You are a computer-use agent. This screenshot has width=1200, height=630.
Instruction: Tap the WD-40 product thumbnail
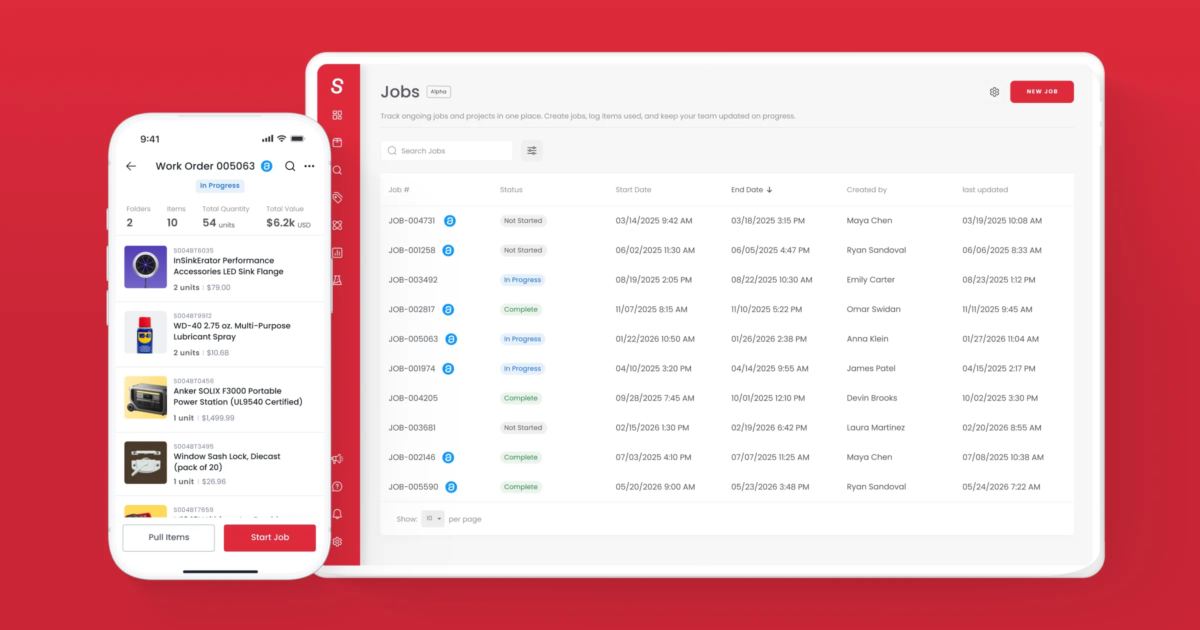tap(145, 332)
